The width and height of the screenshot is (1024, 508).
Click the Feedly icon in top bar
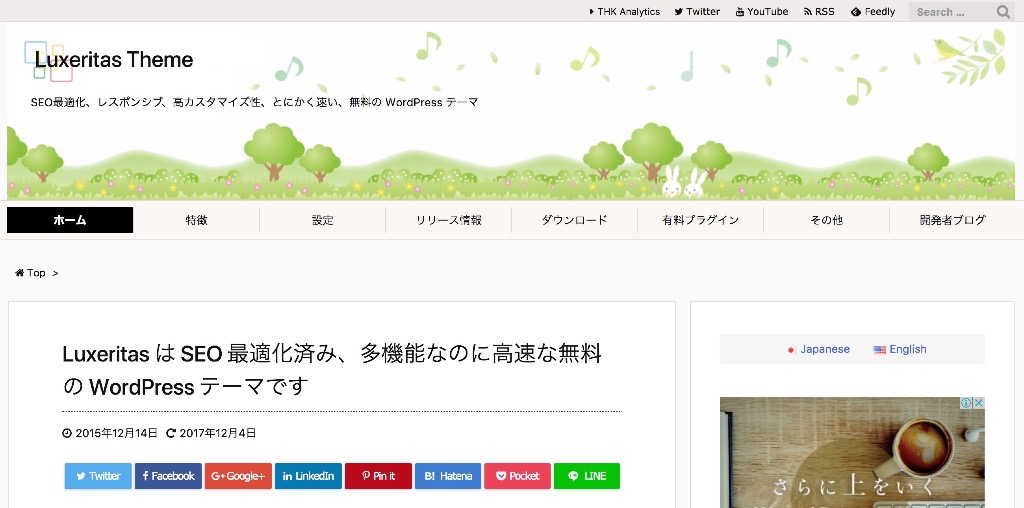coord(856,12)
